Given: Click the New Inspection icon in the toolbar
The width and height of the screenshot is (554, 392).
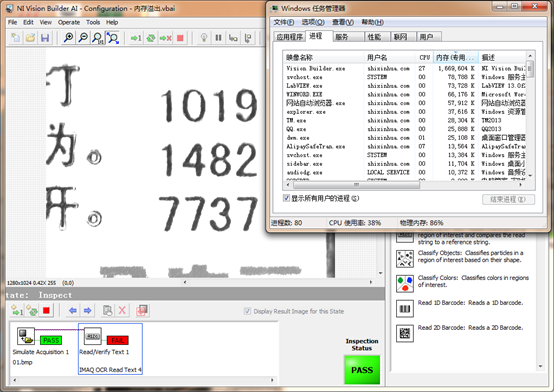Looking at the screenshot, I should [x=16, y=37].
